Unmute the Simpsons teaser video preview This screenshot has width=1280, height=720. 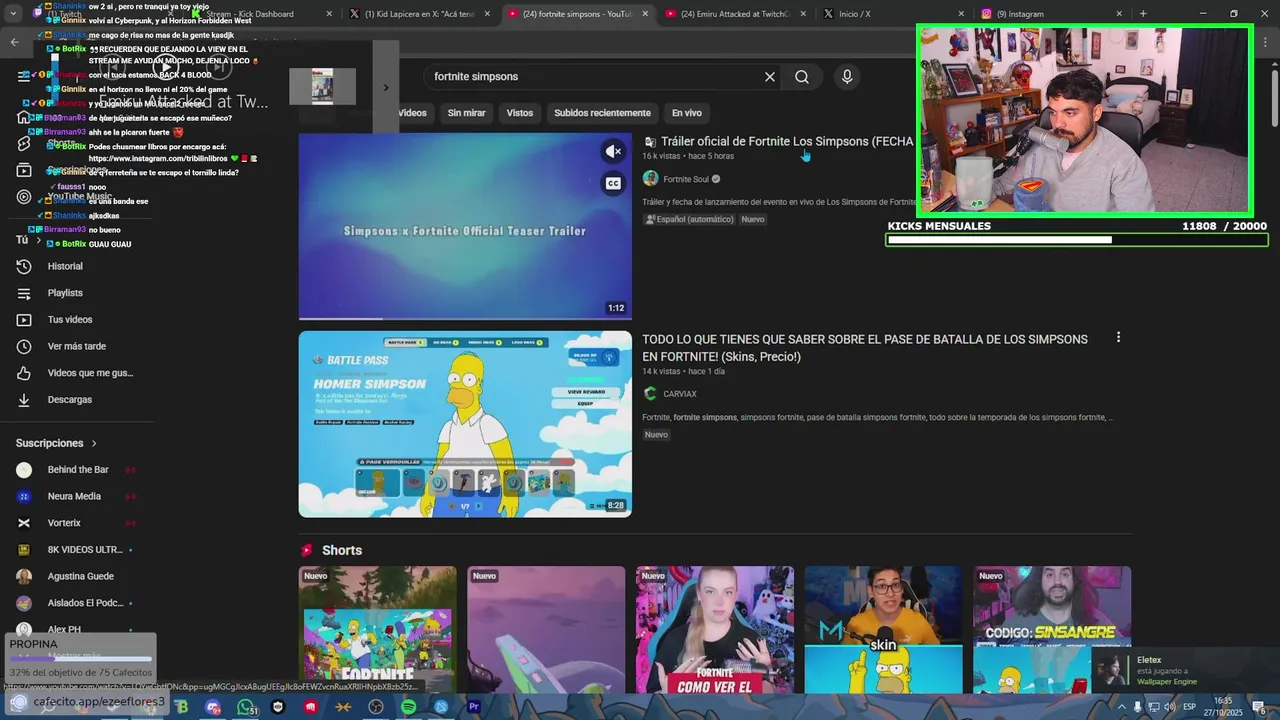tap(613, 151)
